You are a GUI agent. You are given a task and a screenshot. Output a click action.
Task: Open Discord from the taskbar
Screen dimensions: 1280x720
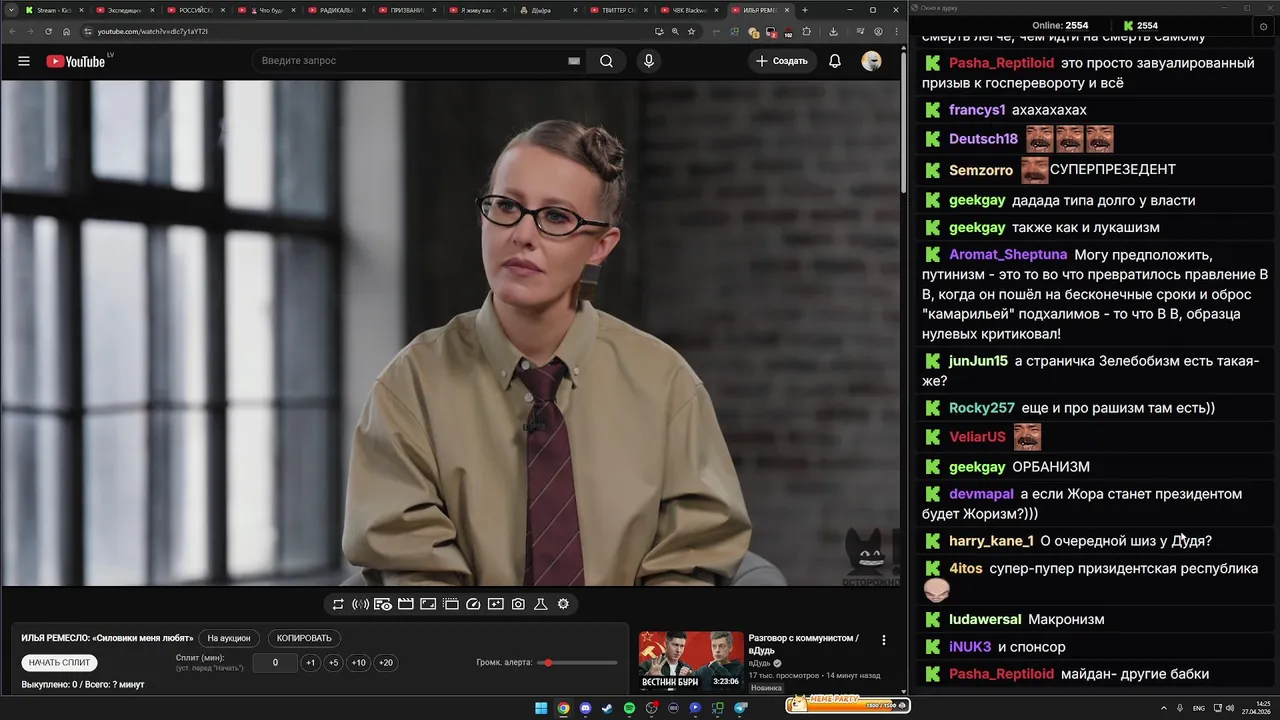pos(585,708)
